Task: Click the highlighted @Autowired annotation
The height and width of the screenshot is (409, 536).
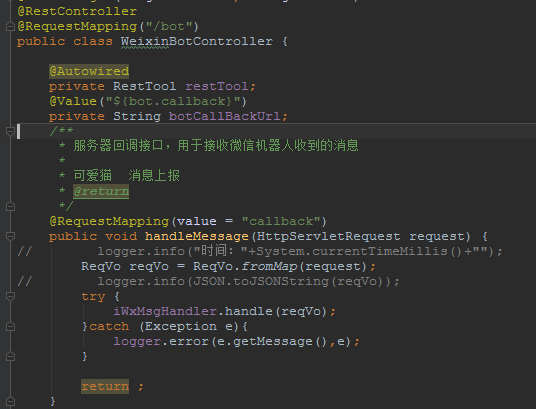Action: [89, 71]
